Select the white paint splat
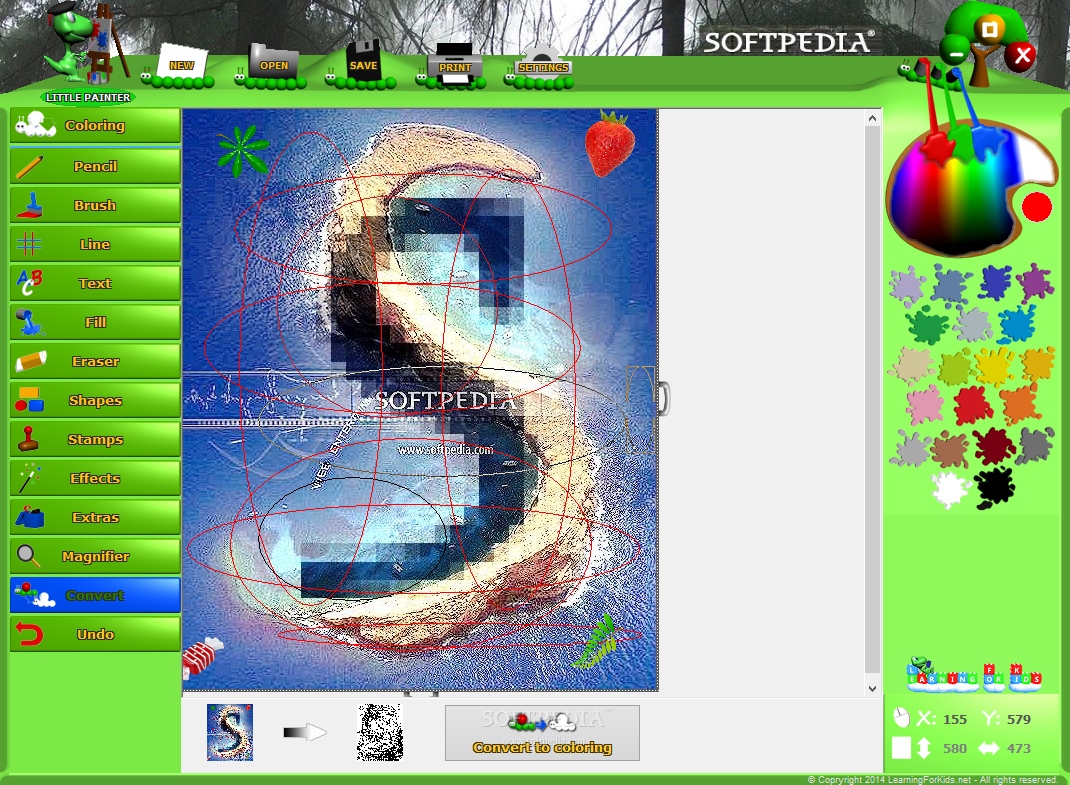The width and height of the screenshot is (1070, 785). pos(950,489)
